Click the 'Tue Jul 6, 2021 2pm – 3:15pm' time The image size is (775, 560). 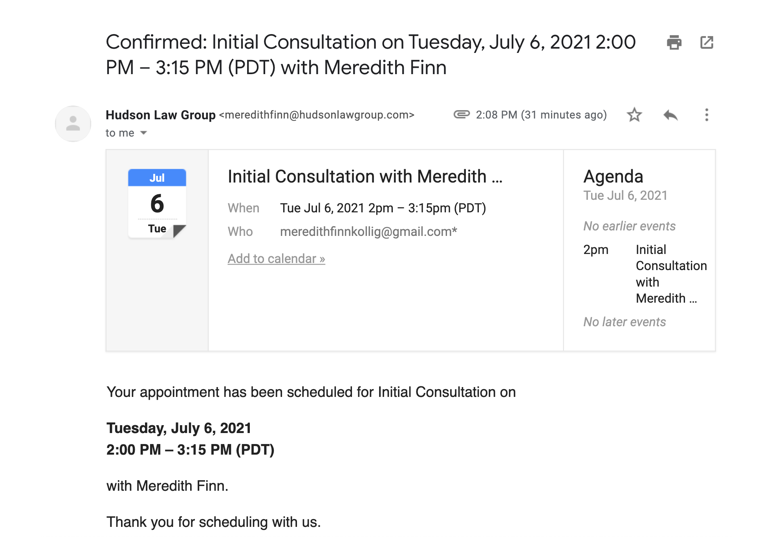point(383,208)
